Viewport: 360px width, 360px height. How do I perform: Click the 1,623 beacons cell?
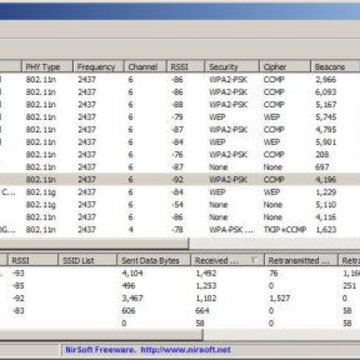pyautogui.click(x=326, y=230)
